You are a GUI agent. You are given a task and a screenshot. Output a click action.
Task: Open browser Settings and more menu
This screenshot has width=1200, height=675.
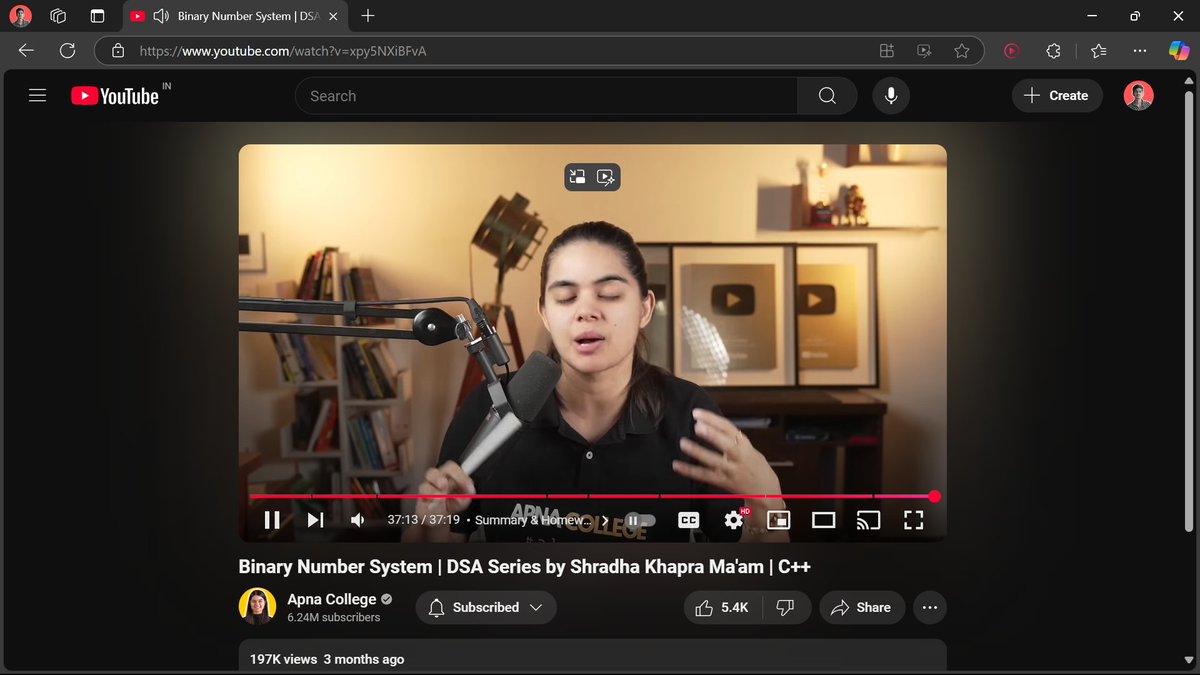(1140, 50)
